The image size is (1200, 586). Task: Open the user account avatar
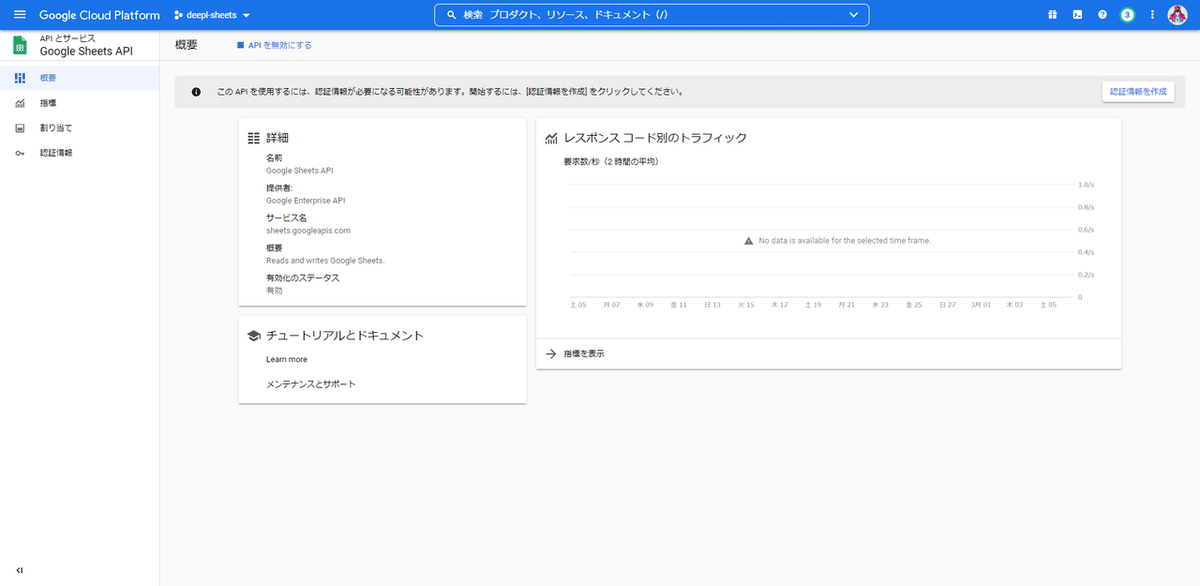click(x=1177, y=15)
